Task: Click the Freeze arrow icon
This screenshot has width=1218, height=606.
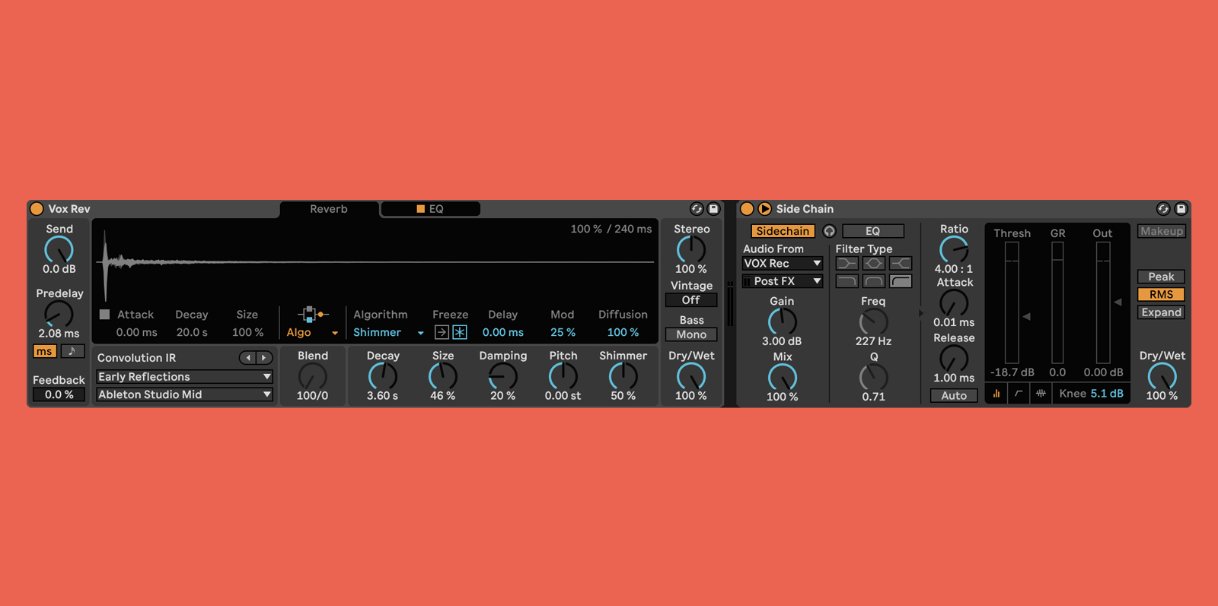Action: [442, 332]
